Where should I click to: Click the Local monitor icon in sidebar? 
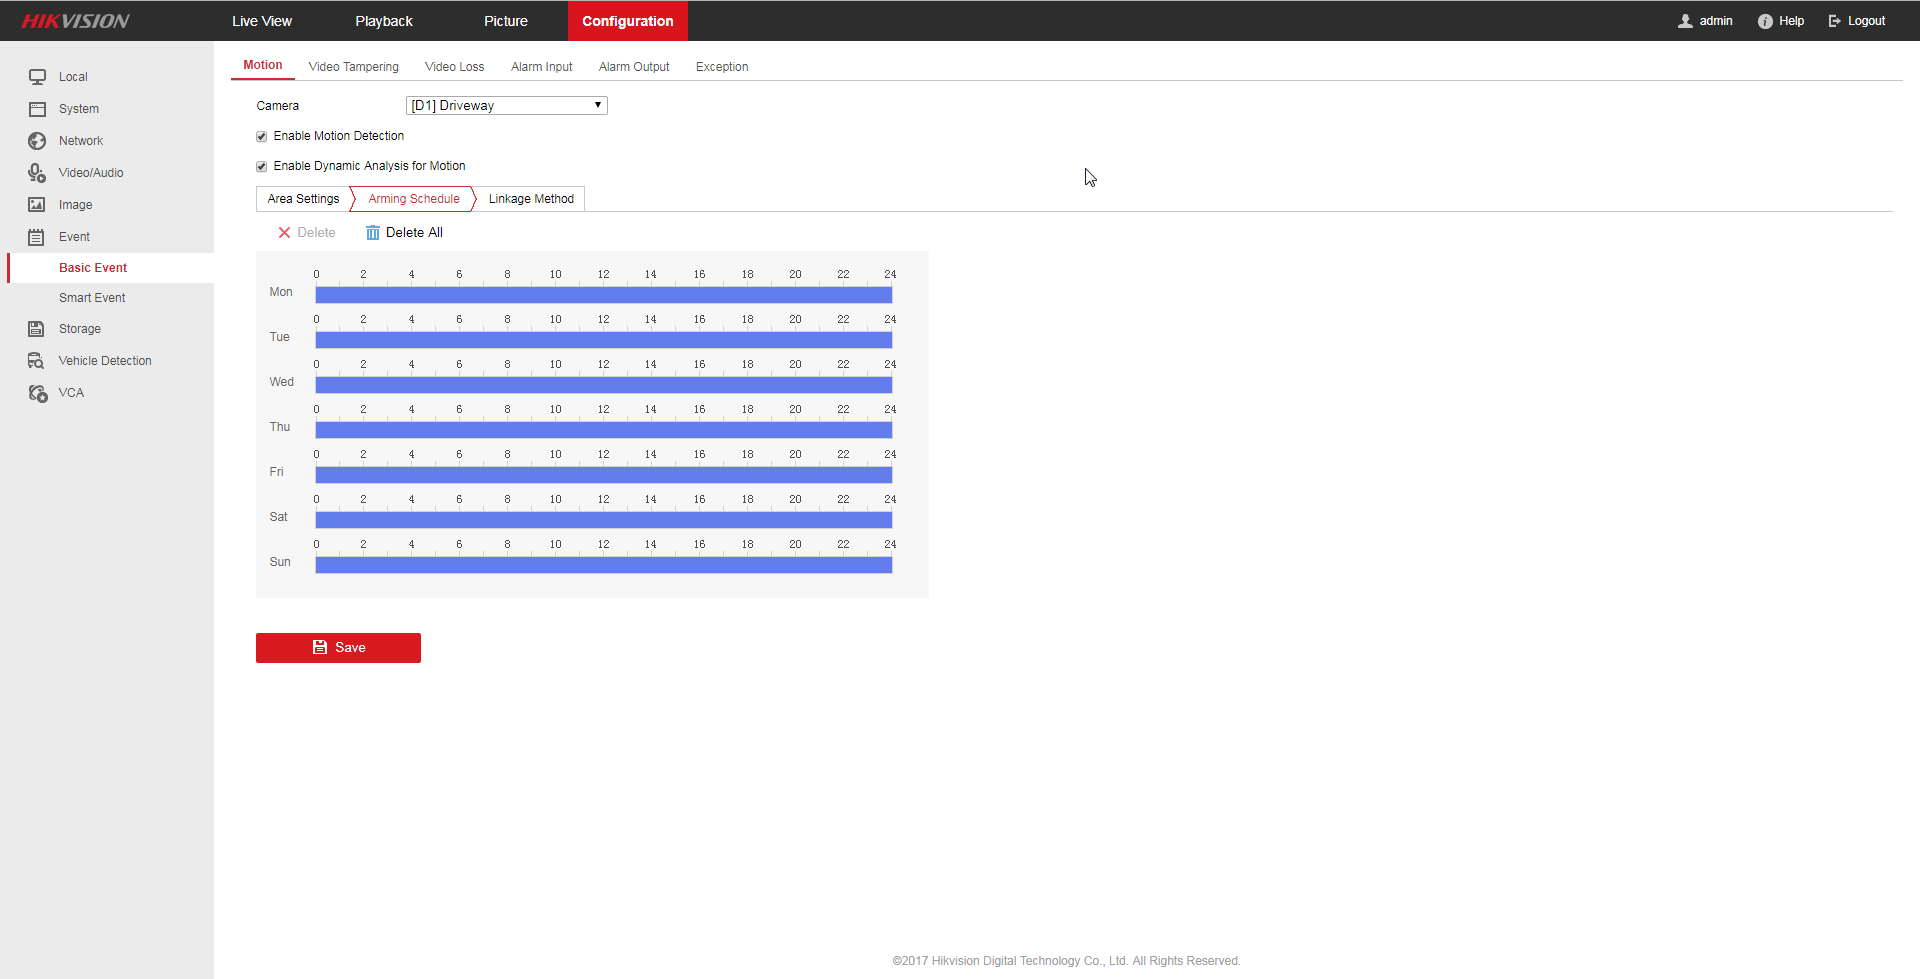37,77
